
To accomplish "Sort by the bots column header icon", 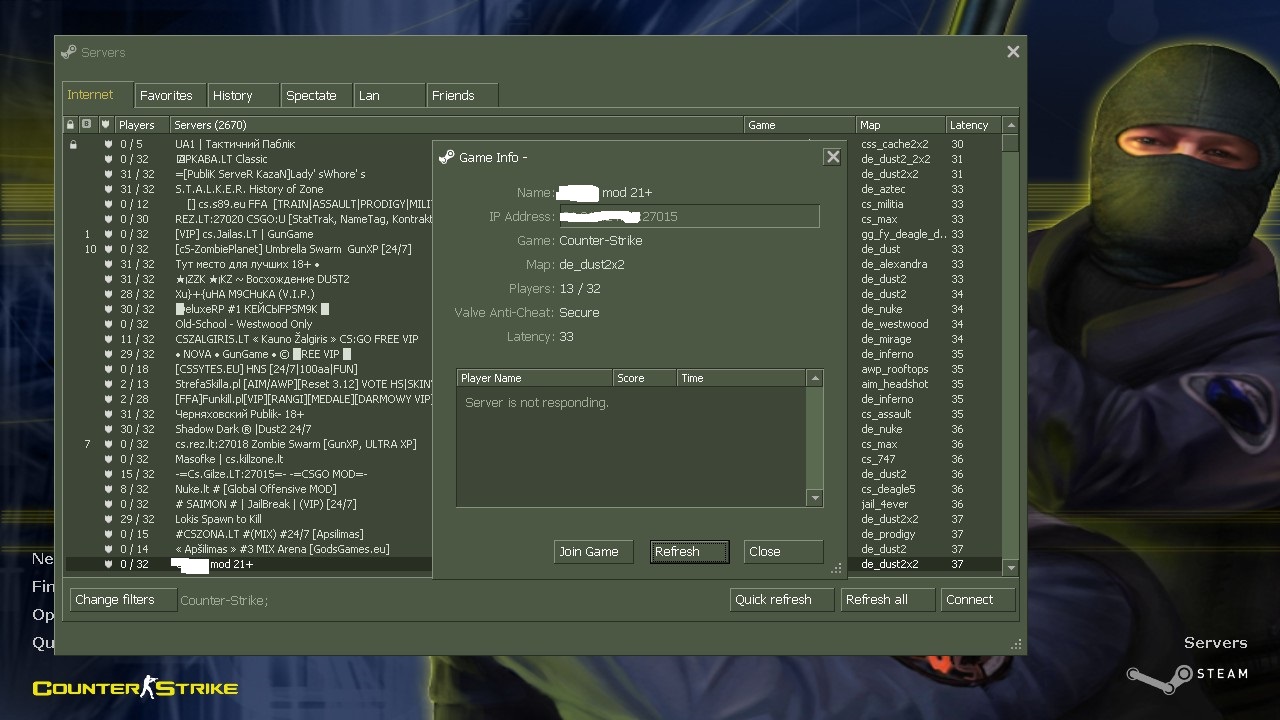I will (x=87, y=125).
